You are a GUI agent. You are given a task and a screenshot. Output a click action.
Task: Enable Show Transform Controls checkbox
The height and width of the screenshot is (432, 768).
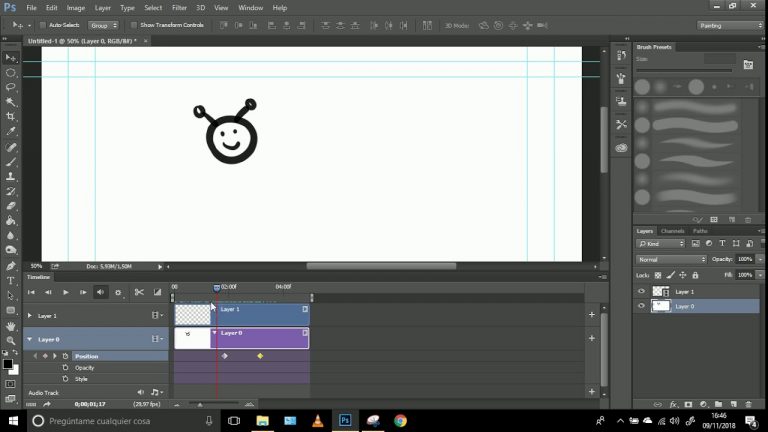click(x=134, y=25)
